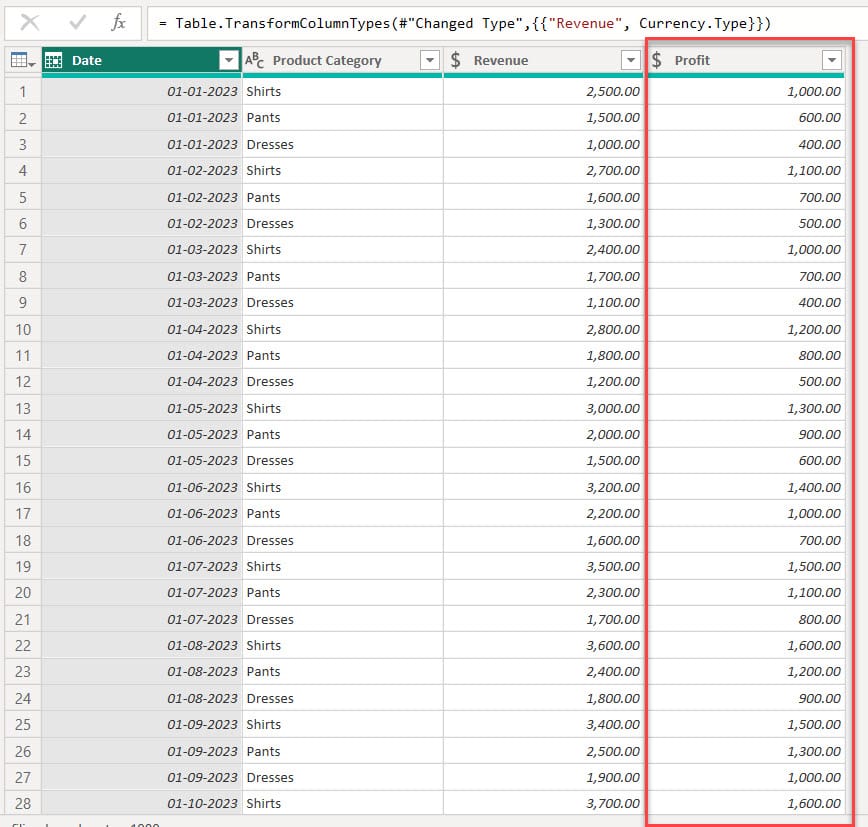The image size is (868, 827).
Task: Select the Profit column header
Action: click(x=746, y=60)
